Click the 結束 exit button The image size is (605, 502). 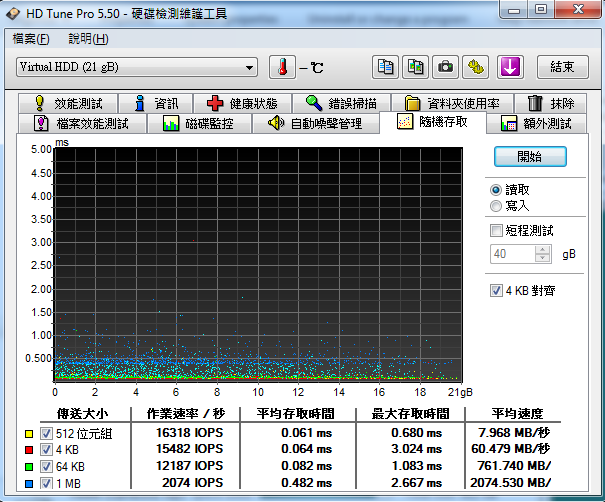pyautogui.click(x=563, y=67)
